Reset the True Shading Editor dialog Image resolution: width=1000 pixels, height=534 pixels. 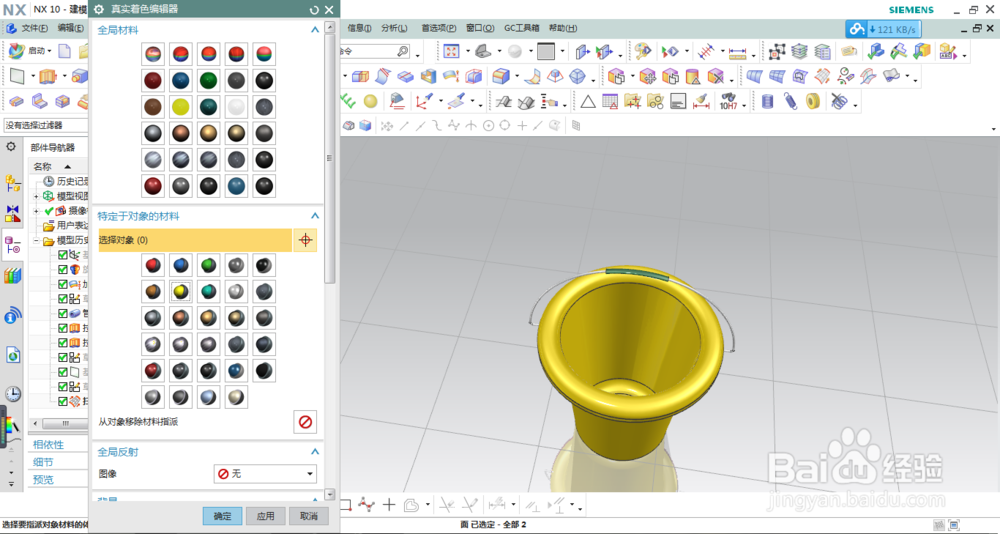314,10
